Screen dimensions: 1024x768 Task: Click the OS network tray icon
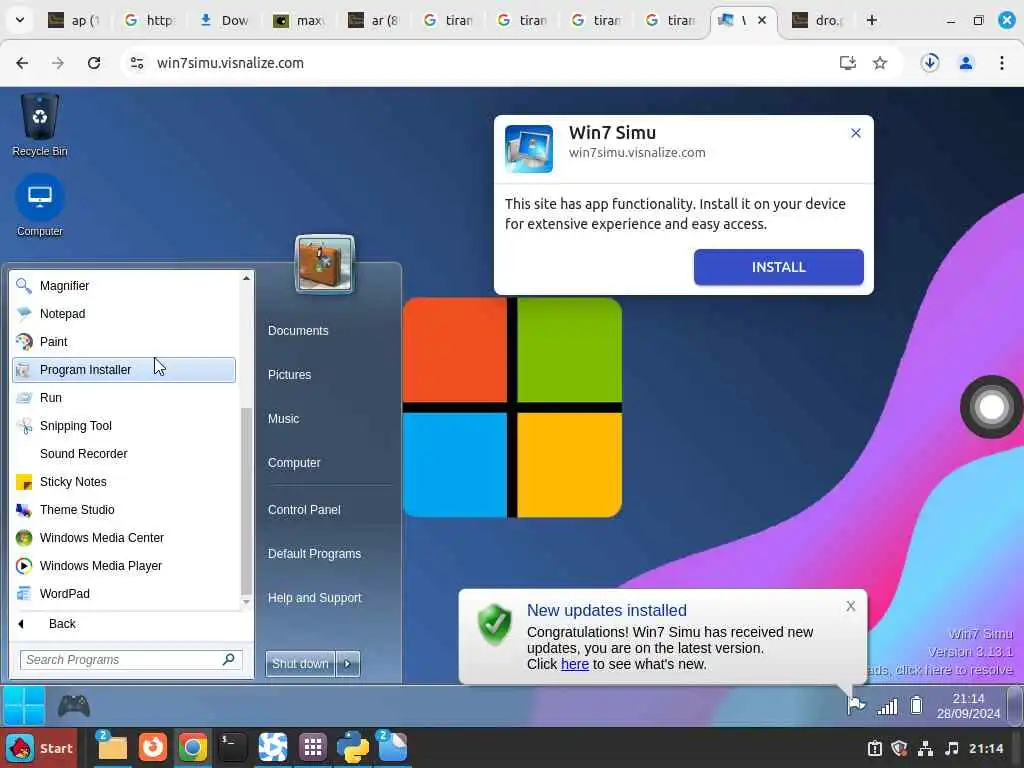(x=925, y=748)
